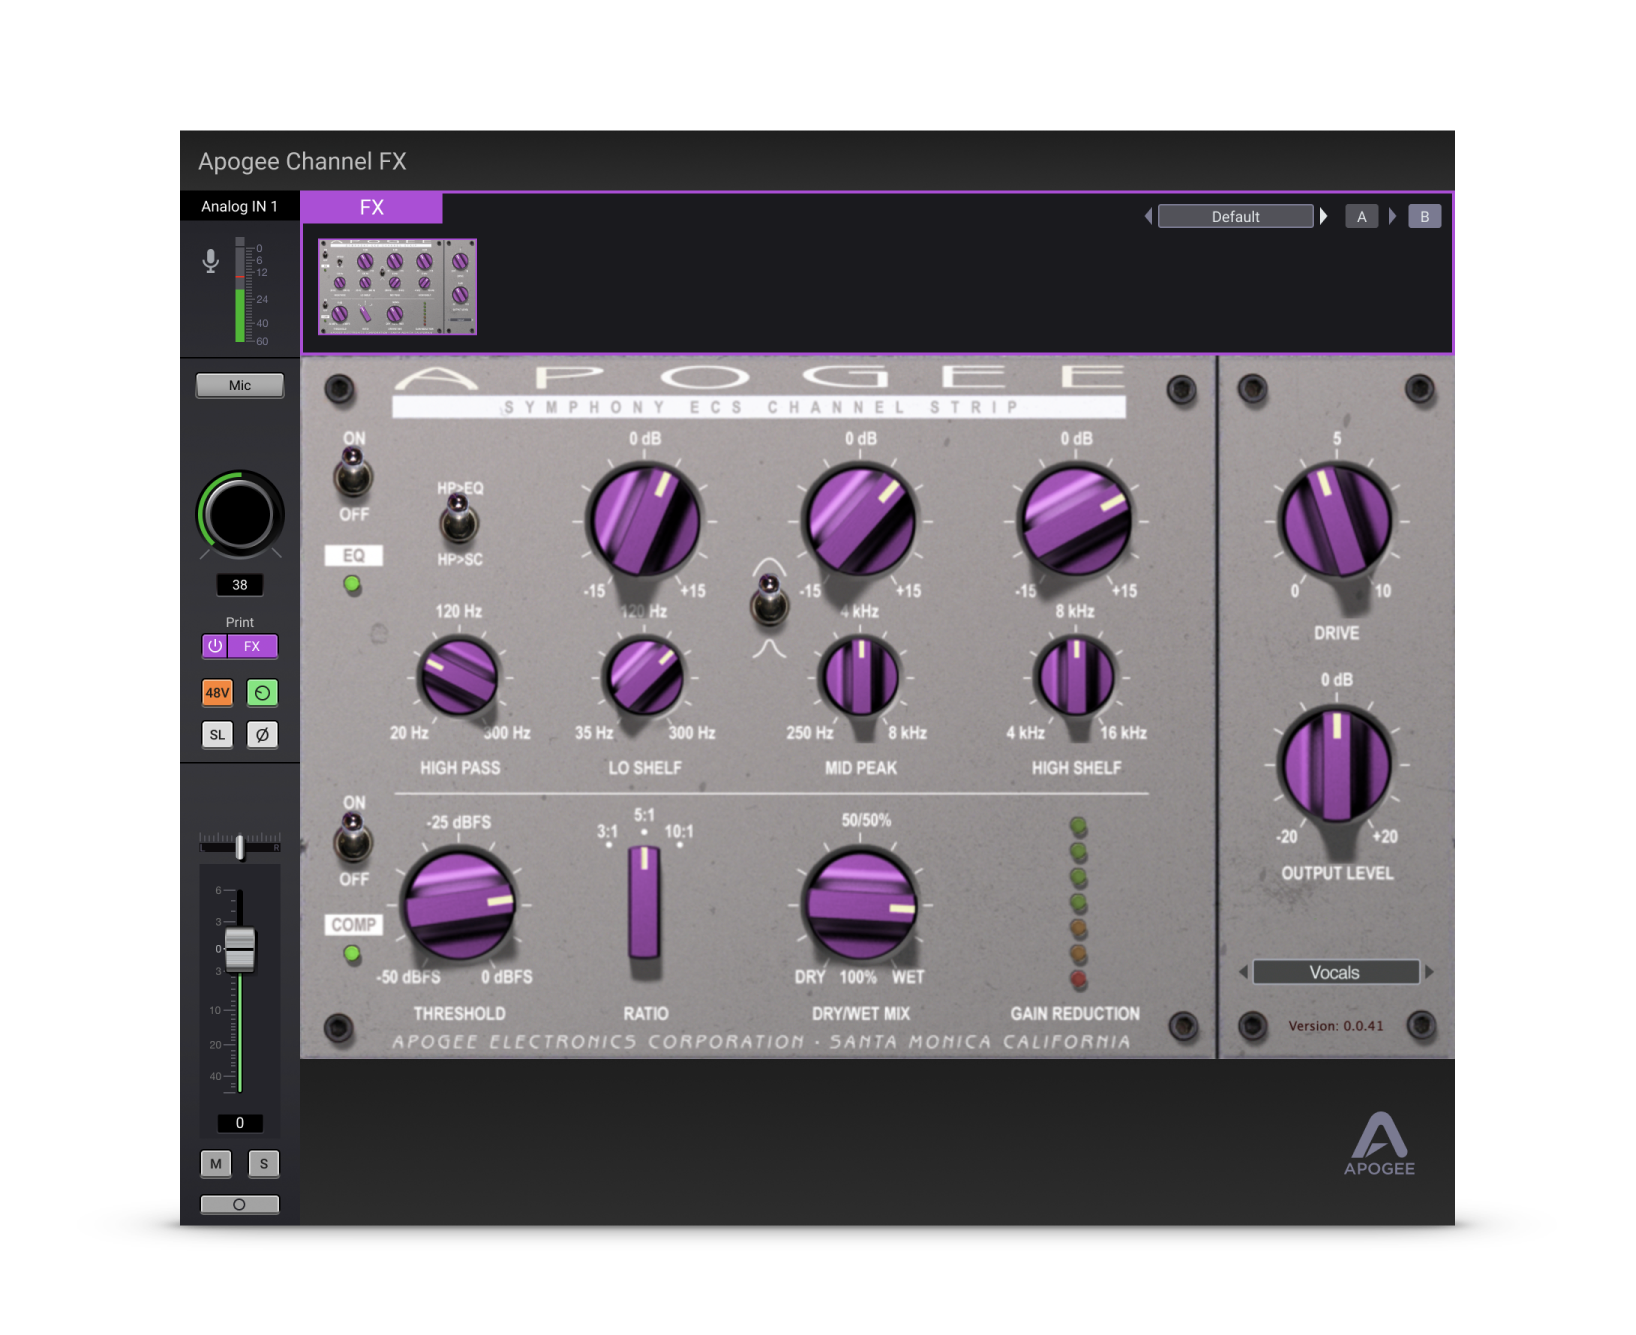Click the Mid Peak frequency knob
This screenshot has width=1636, height=1335.
860,677
